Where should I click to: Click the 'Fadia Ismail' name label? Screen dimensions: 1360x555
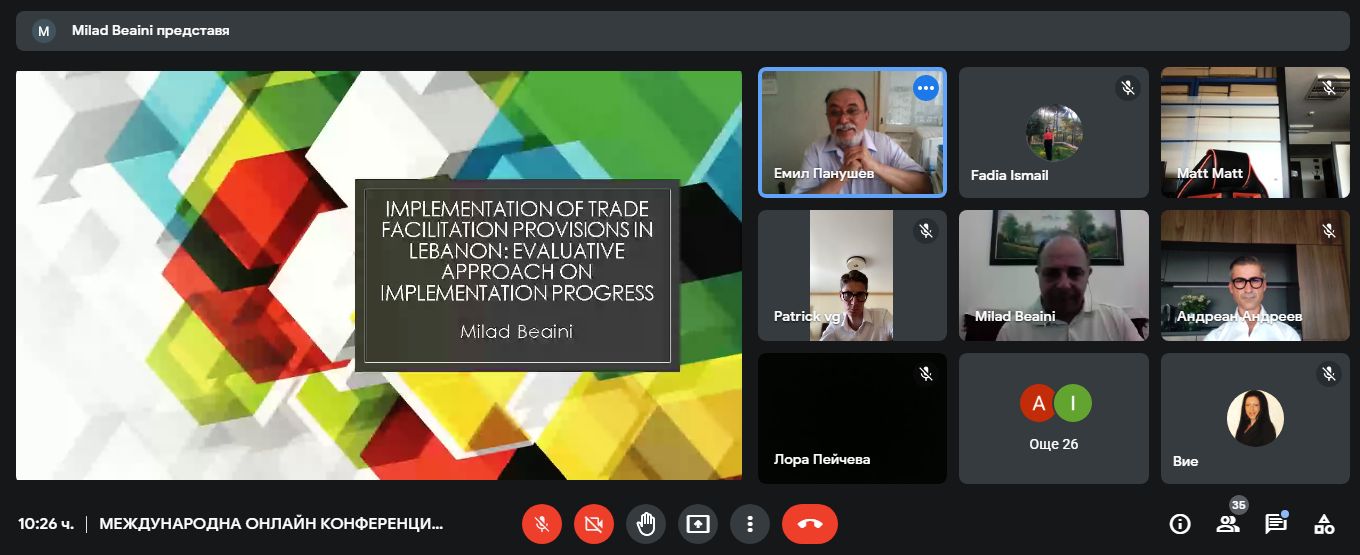1010,175
